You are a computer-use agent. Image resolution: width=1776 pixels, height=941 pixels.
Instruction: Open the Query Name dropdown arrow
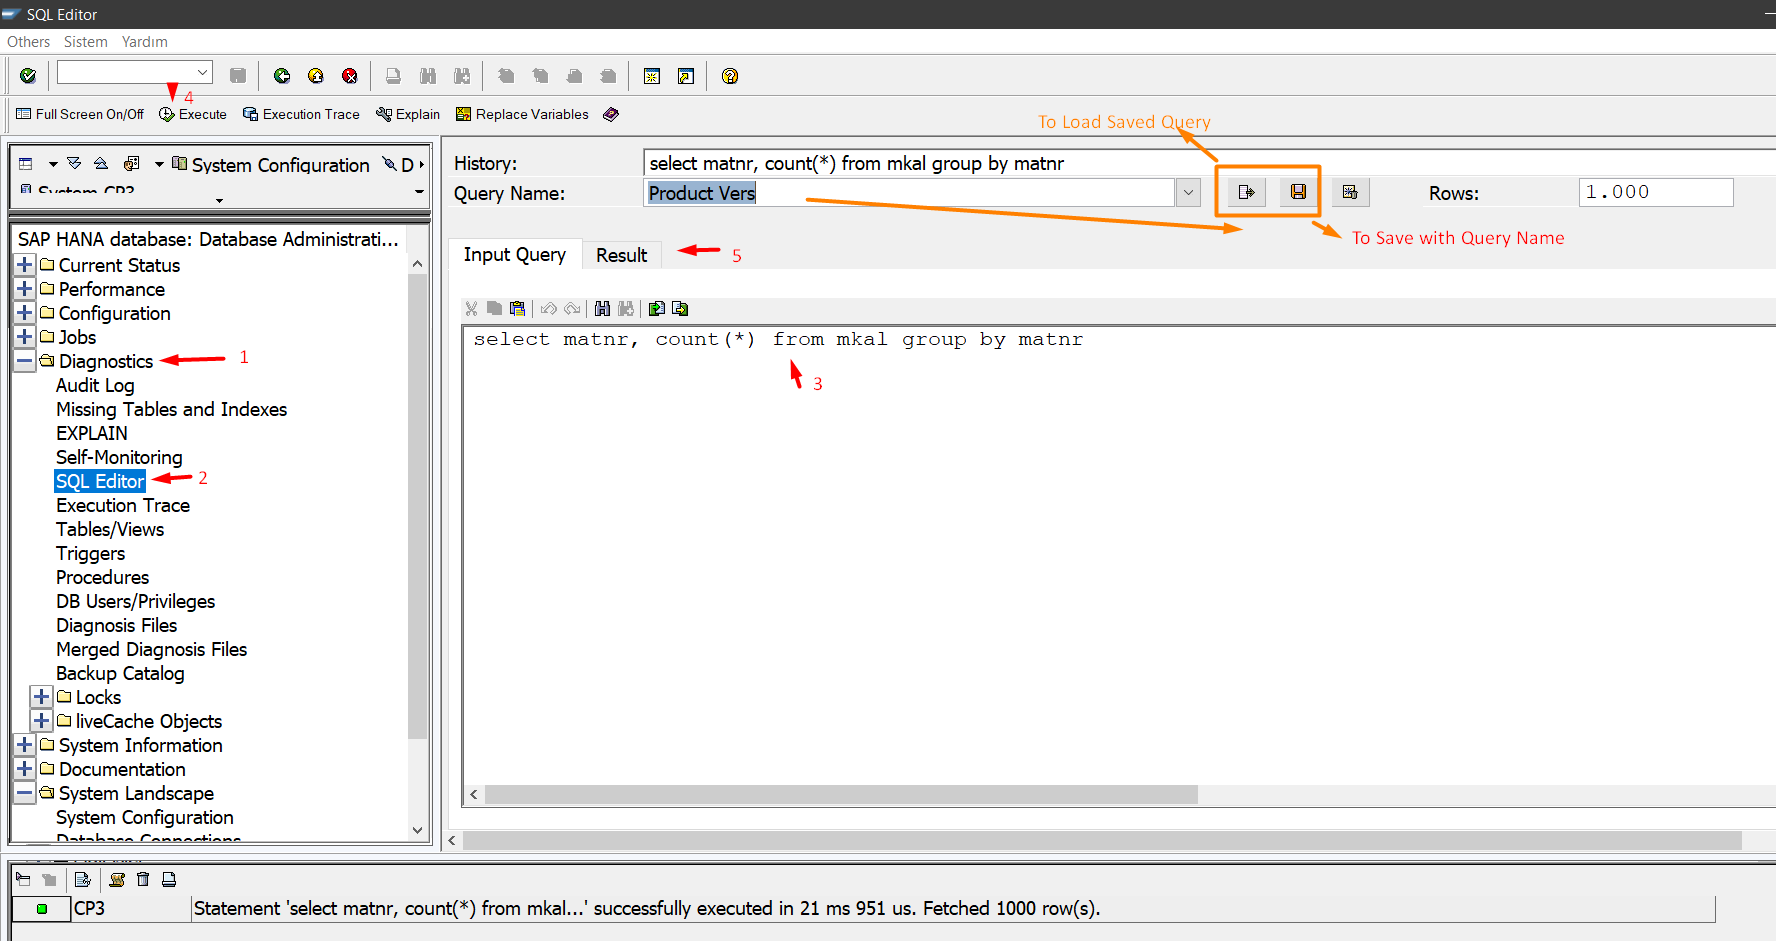[1188, 192]
